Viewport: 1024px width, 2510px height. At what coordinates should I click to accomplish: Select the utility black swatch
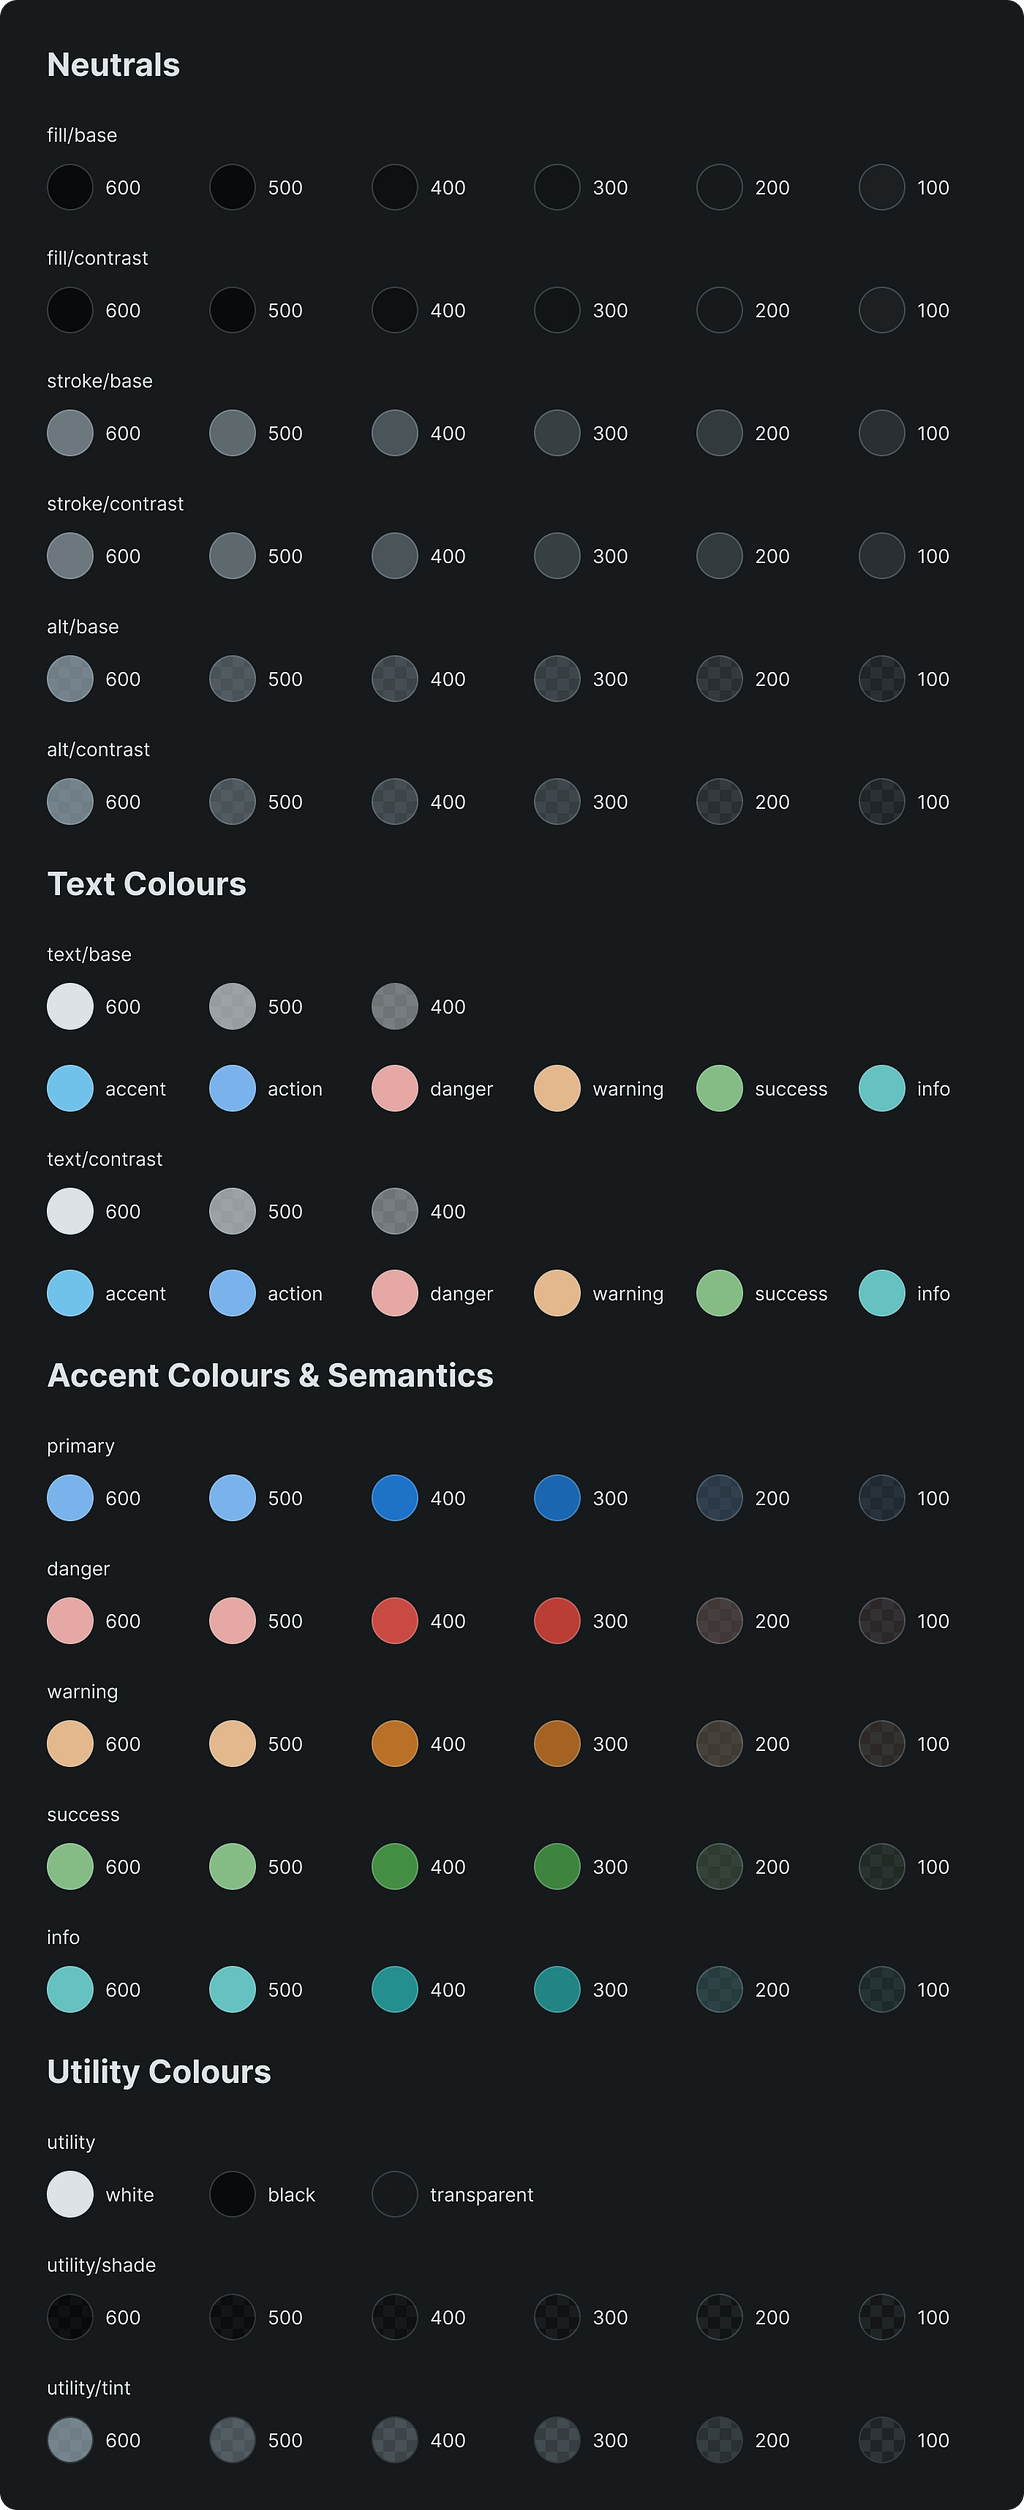pyautogui.click(x=232, y=2195)
